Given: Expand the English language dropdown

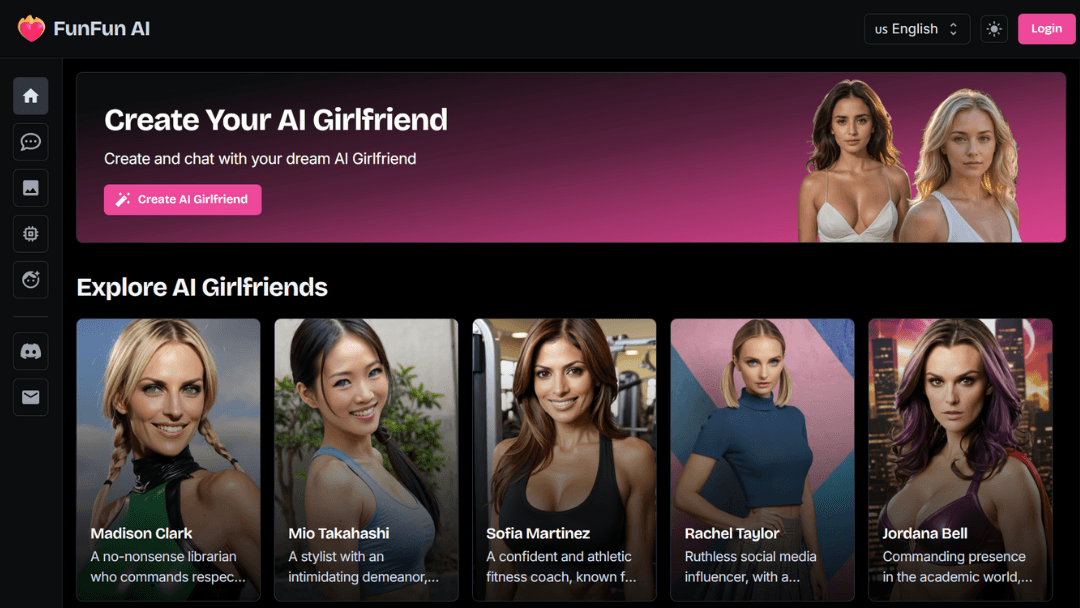Looking at the screenshot, I should click(x=917, y=29).
